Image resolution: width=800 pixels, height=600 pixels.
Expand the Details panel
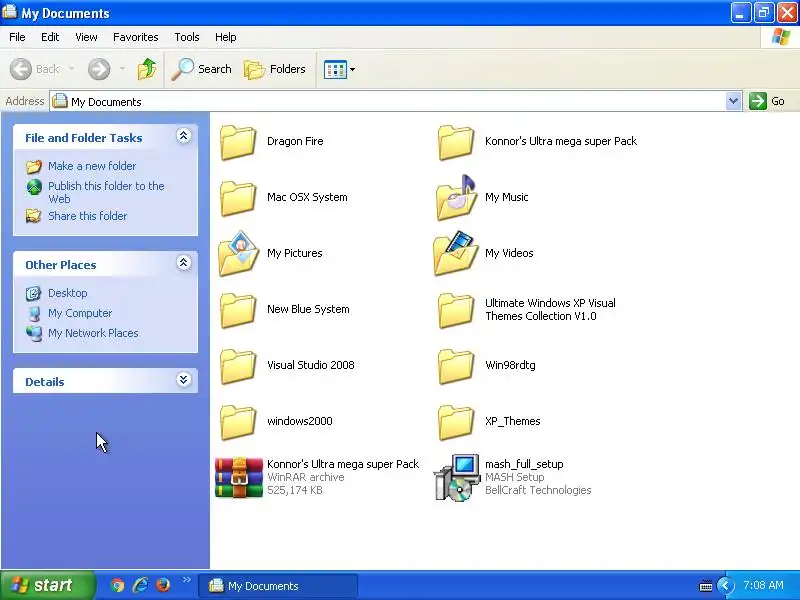coord(184,380)
